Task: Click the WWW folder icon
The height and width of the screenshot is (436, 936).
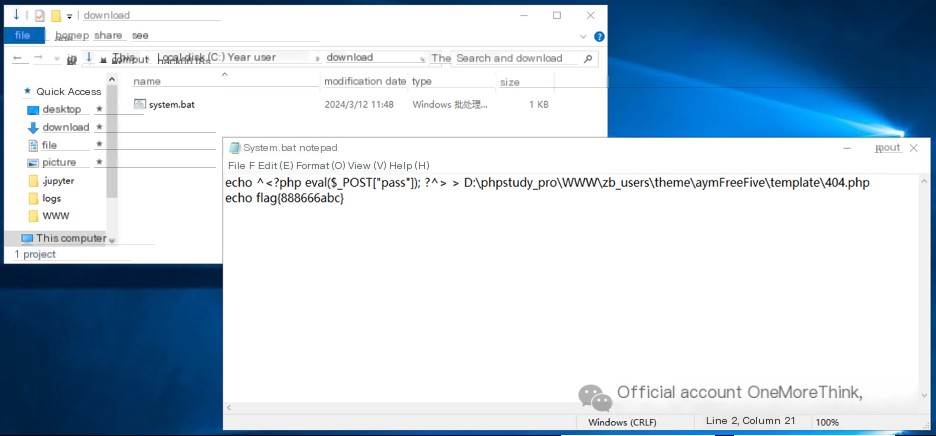Action: point(33,216)
